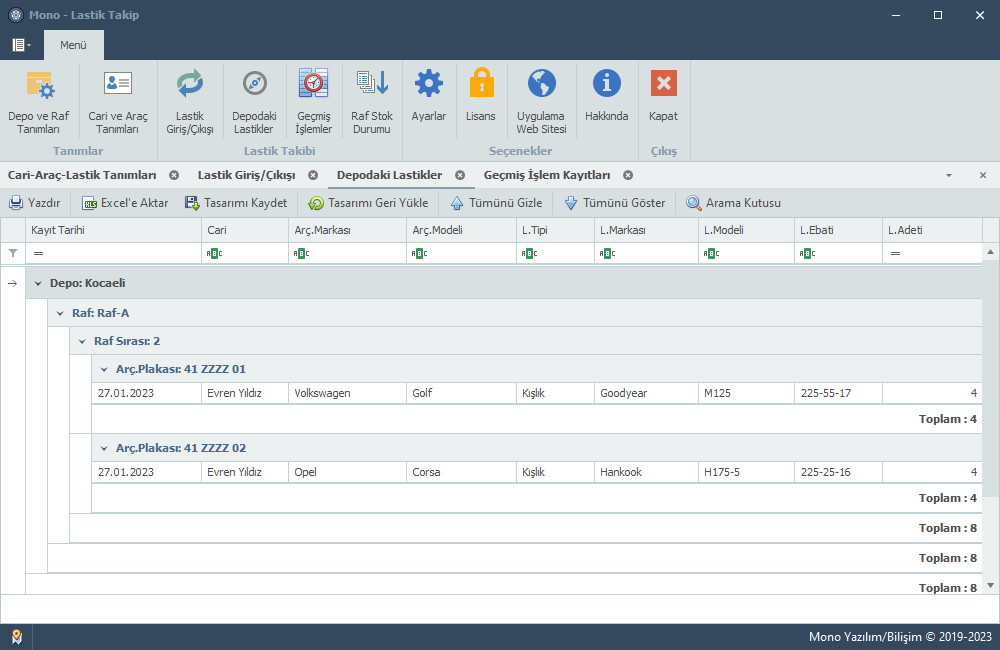Collapse the Raf: Raf-A group
The height and width of the screenshot is (650, 1000).
coord(60,314)
